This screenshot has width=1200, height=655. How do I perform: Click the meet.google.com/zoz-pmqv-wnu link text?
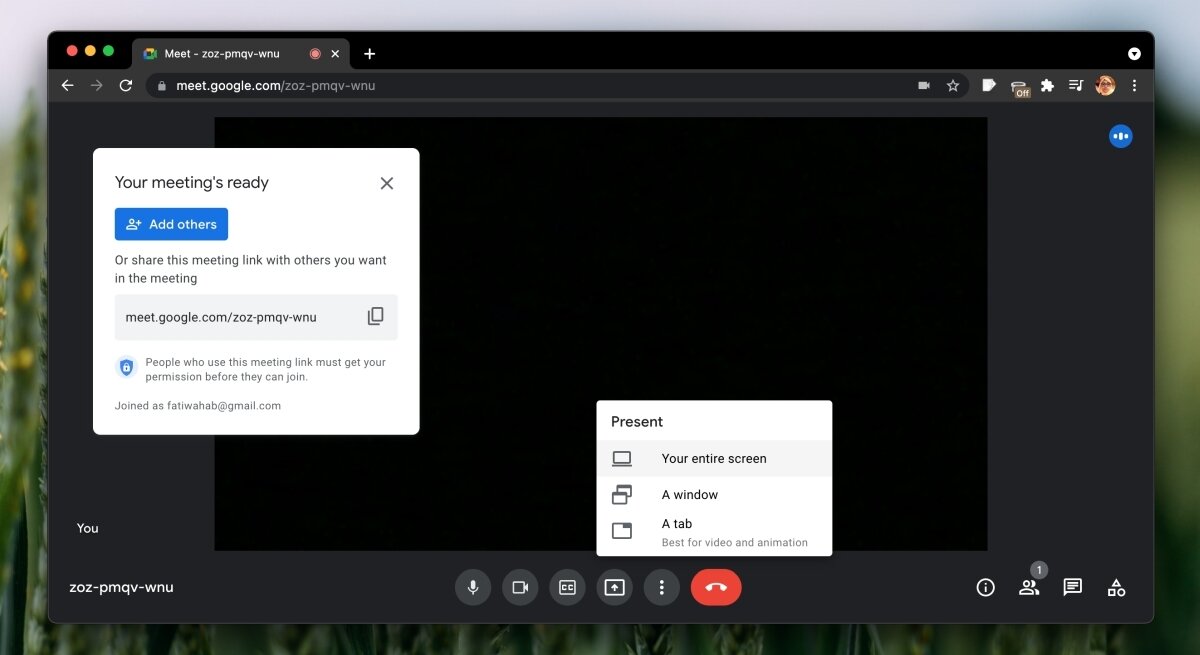coord(221,317)
